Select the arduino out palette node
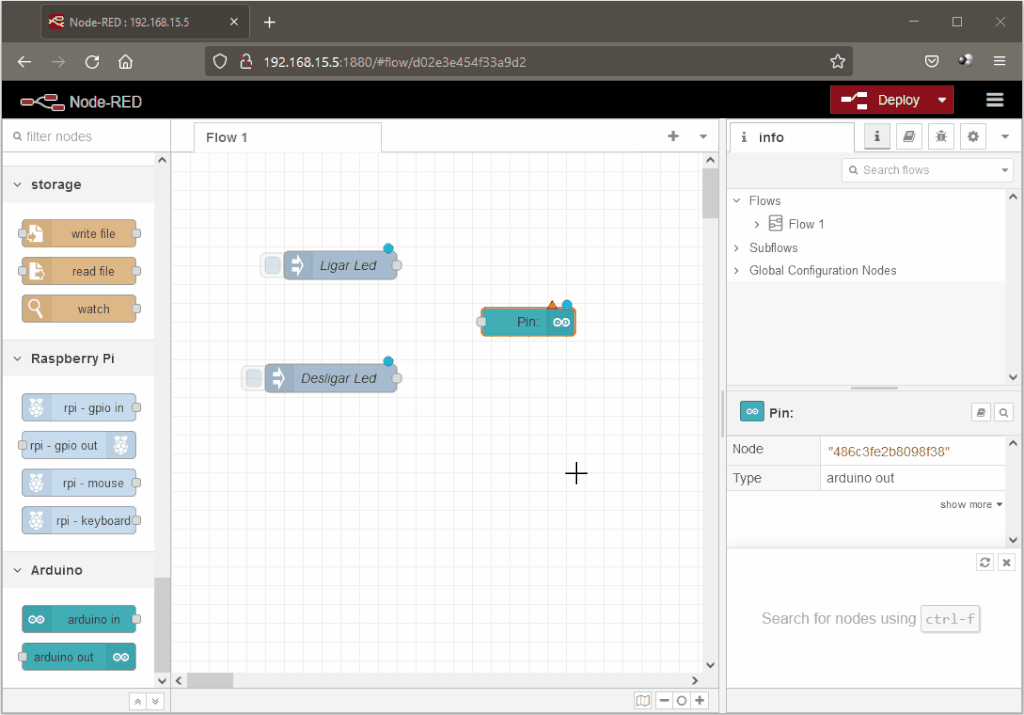This screenshot has width=1024, height=715. (x=79, y=657)
